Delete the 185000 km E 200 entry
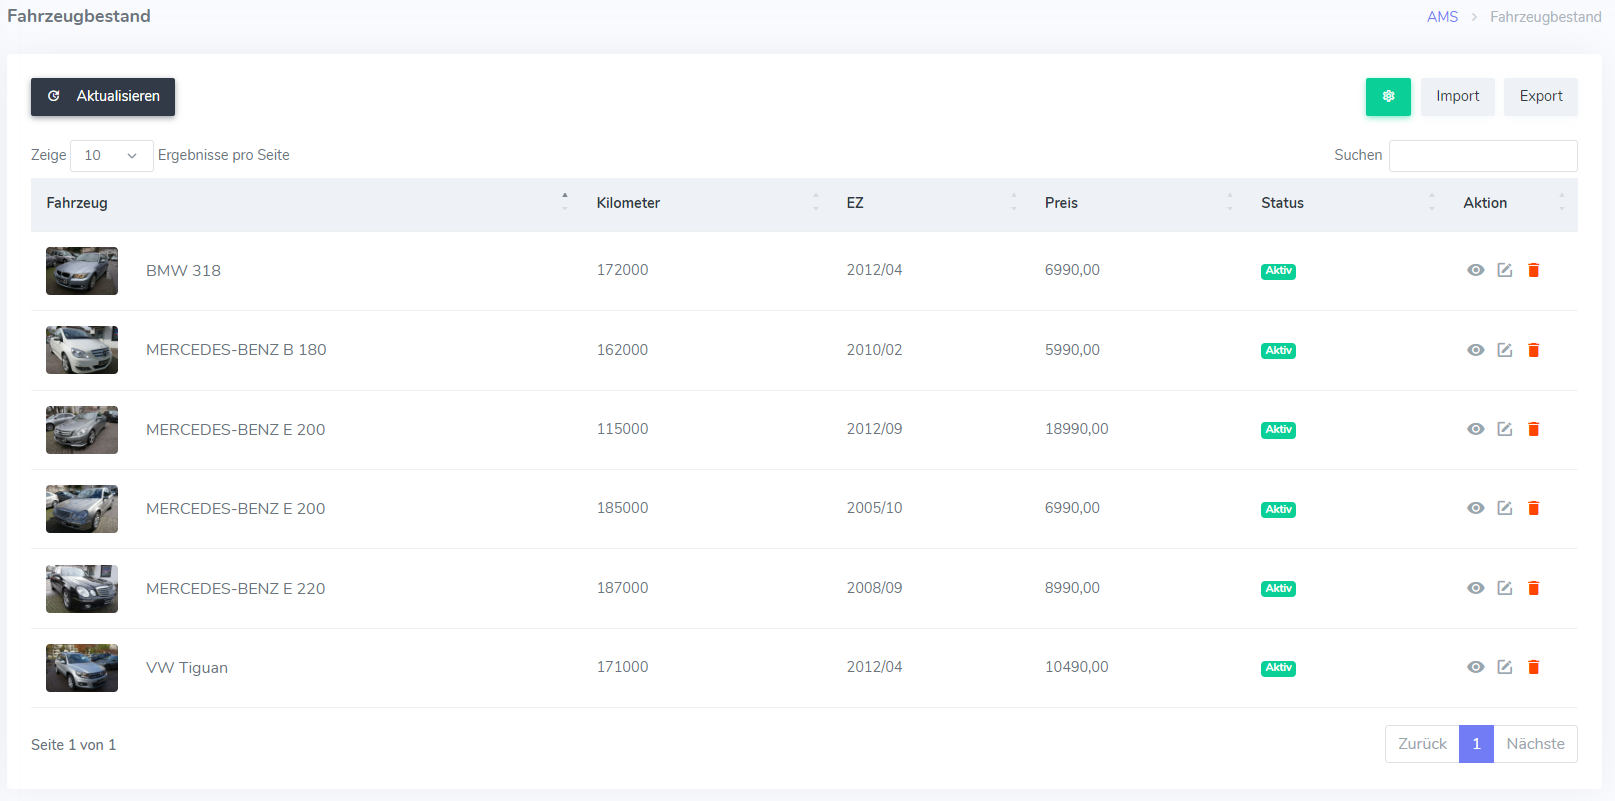Image resolution: width=1615 pixels, height=801 pixels. 1533,508
